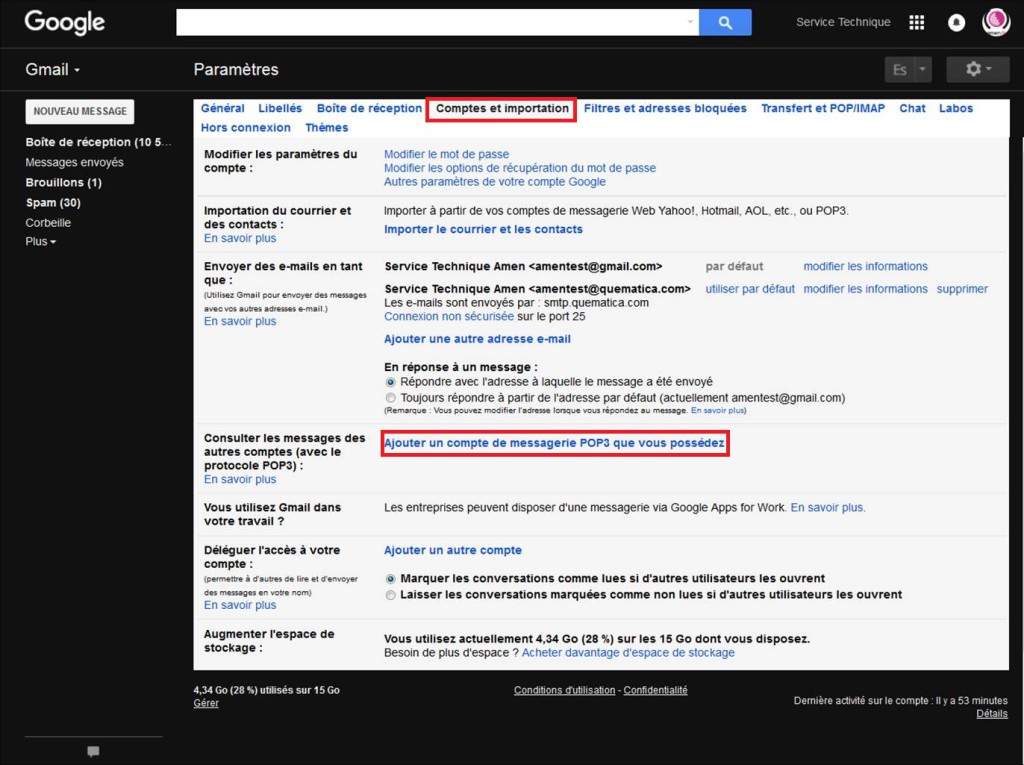Image resolution: width=1024 pixels, height=765 pixels.
Task: Open the account profile avatar
Action: click(996, 23)
